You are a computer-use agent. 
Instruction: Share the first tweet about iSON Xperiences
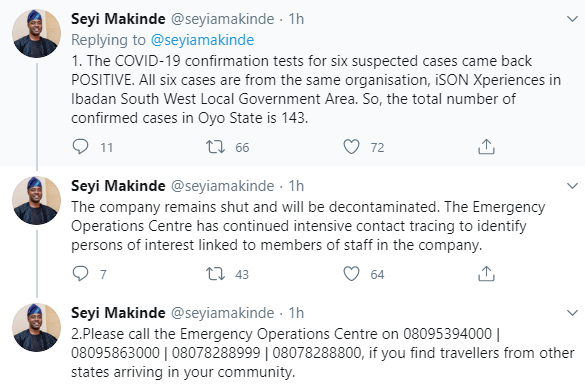coord(486,147)
